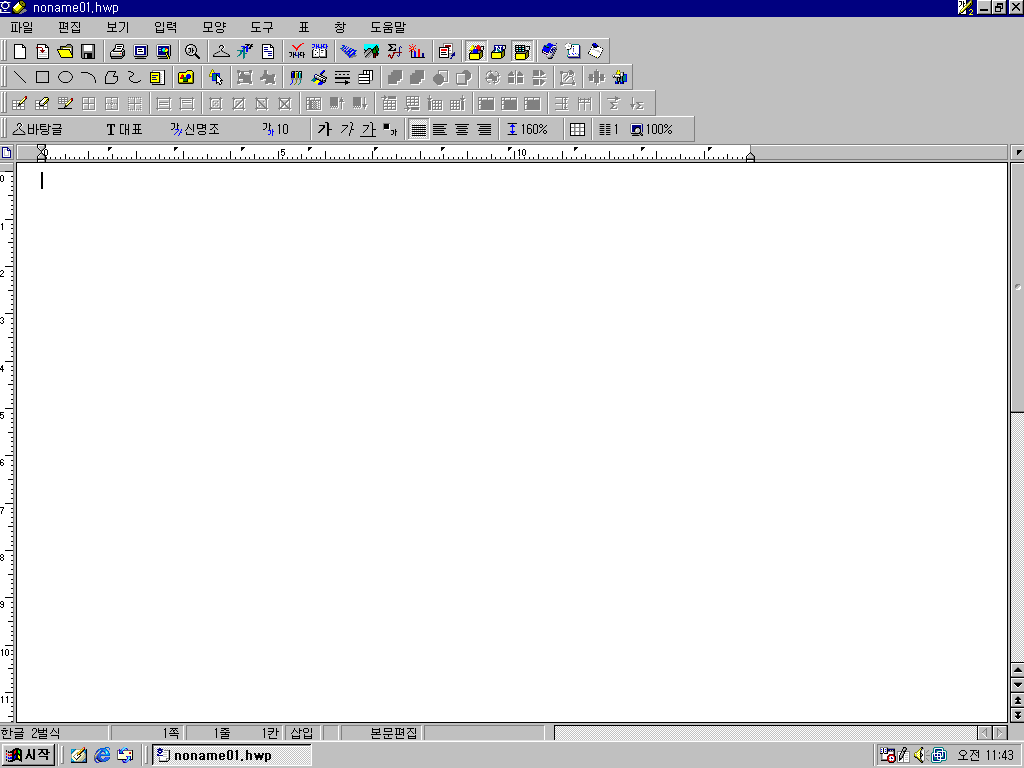The image size is (1024, 768).
Task: Open the 100% zoom dropdown
Action: coord(651,129)
